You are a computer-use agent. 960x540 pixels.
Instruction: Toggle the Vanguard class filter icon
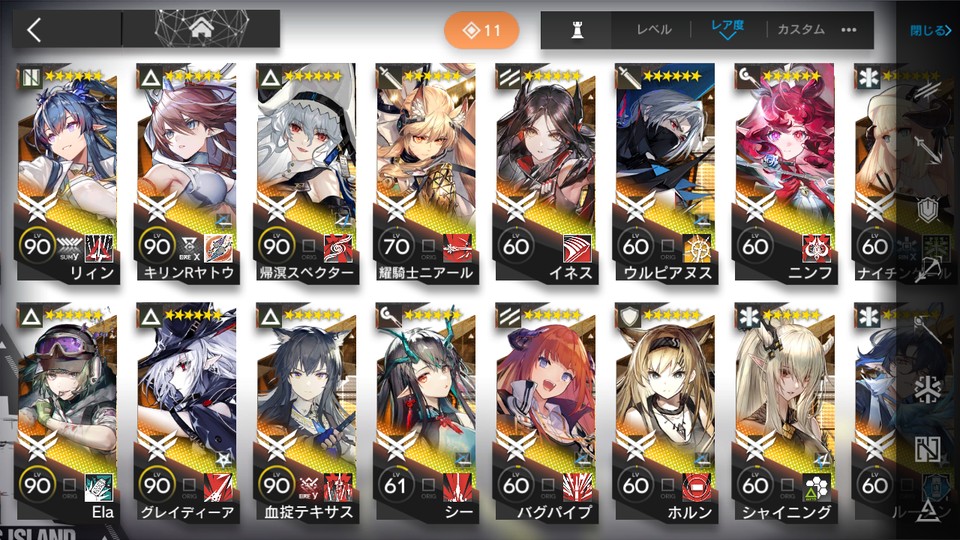928,92
